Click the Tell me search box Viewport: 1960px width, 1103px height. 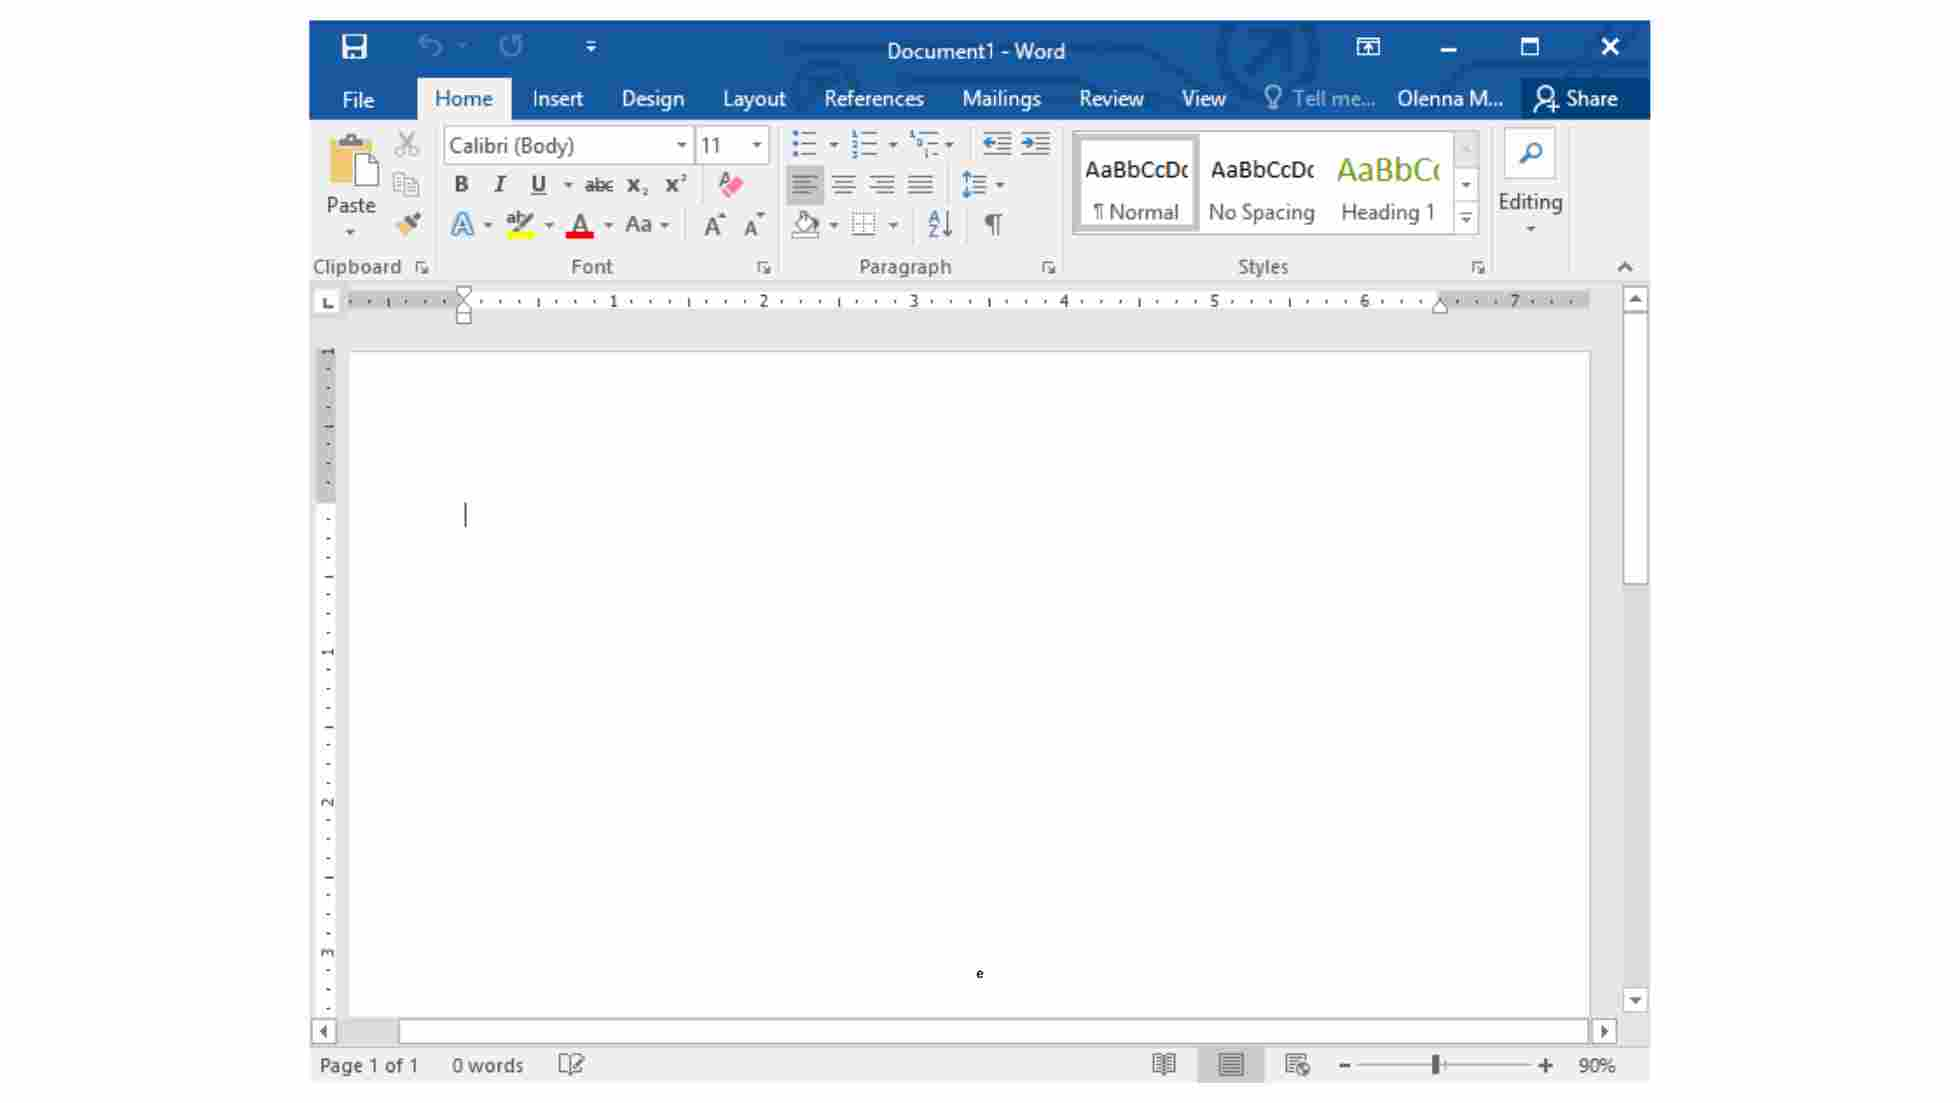click(1320, 99)
